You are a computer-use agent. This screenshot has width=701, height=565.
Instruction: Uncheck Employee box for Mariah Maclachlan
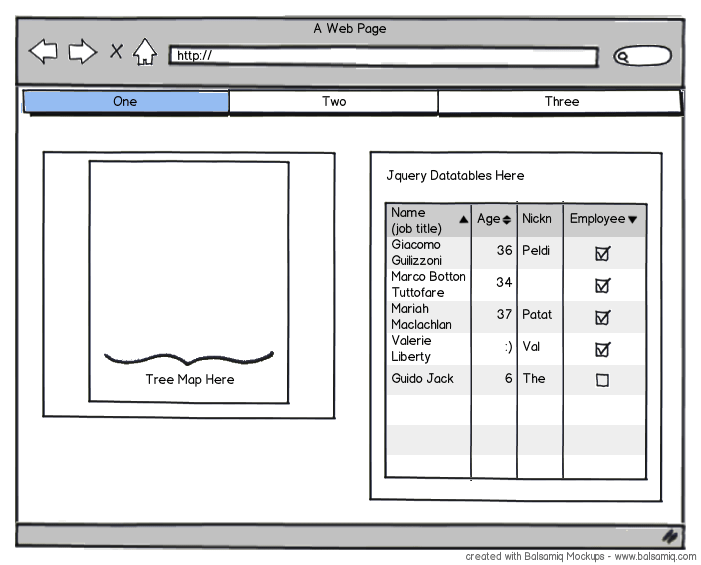point(603,317)
